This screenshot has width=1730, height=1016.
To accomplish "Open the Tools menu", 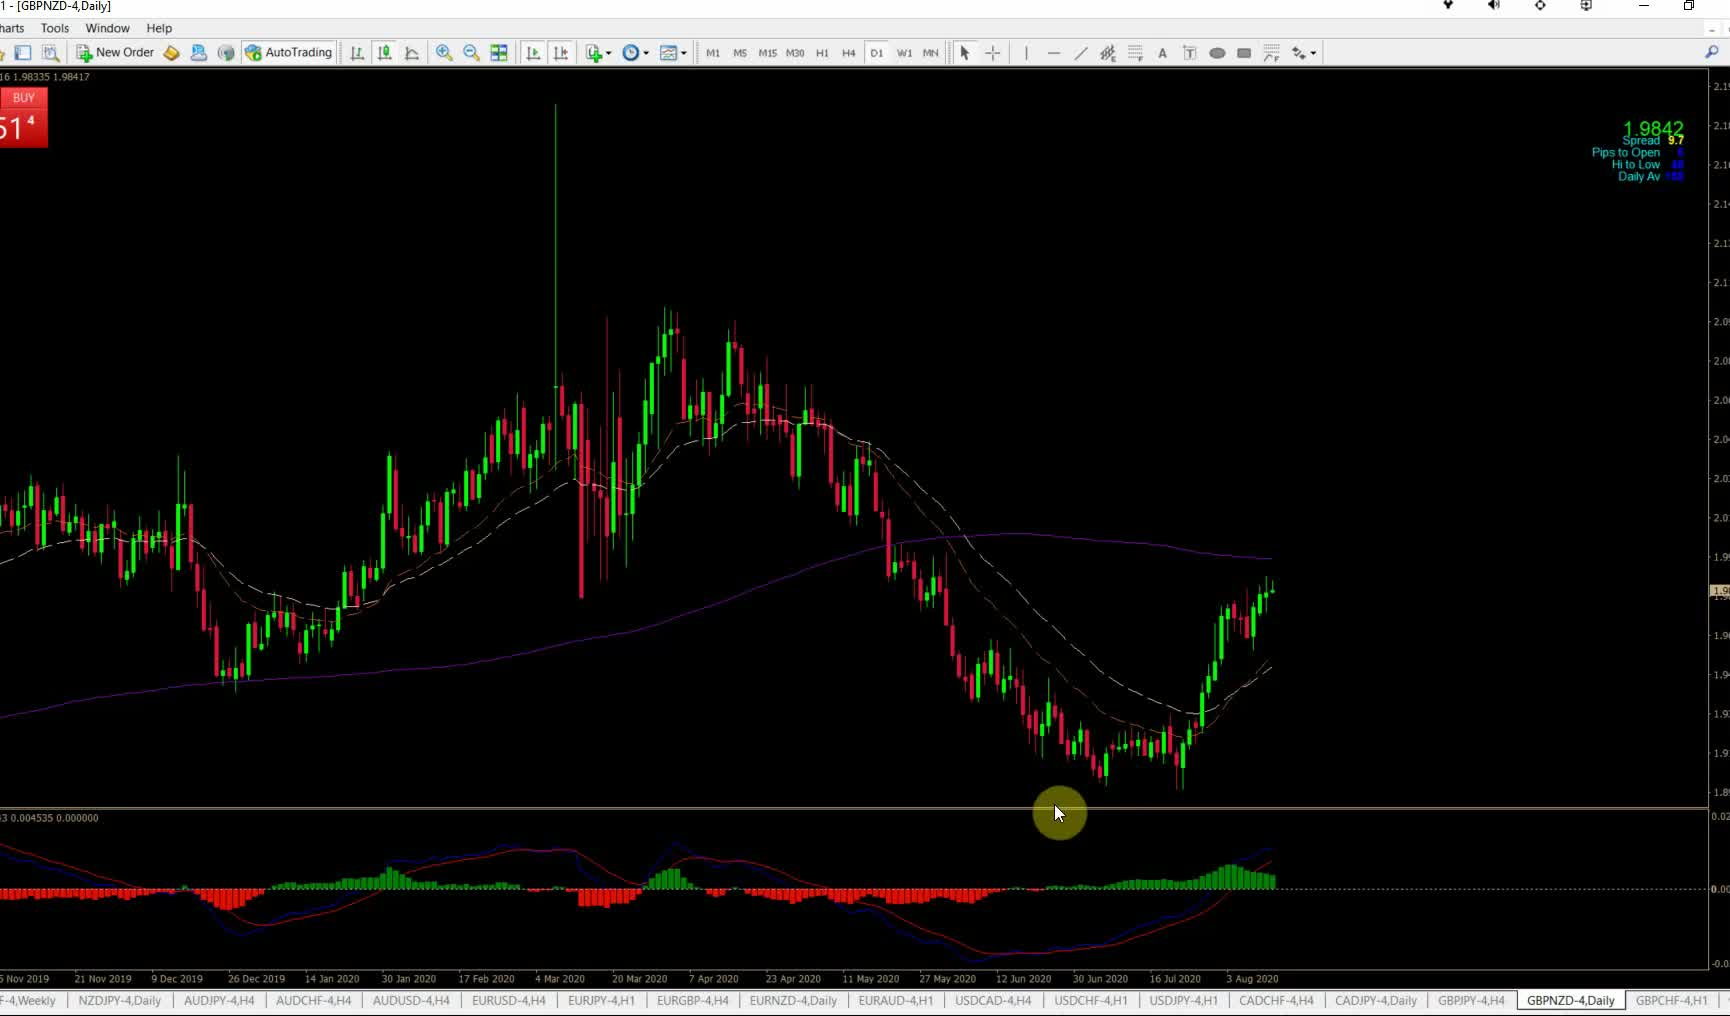I will click(55, 28).
